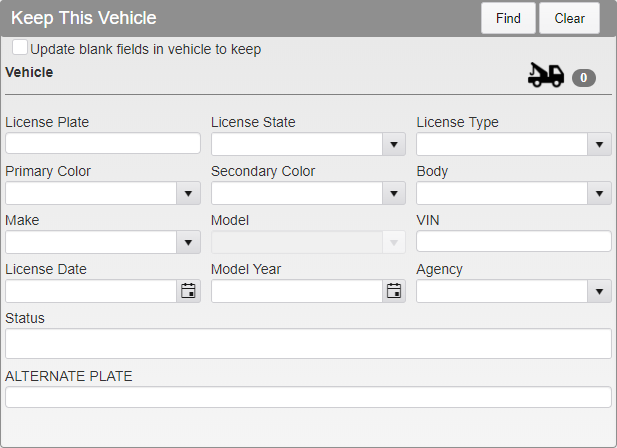Click the License Date input field

pos(91,291)
